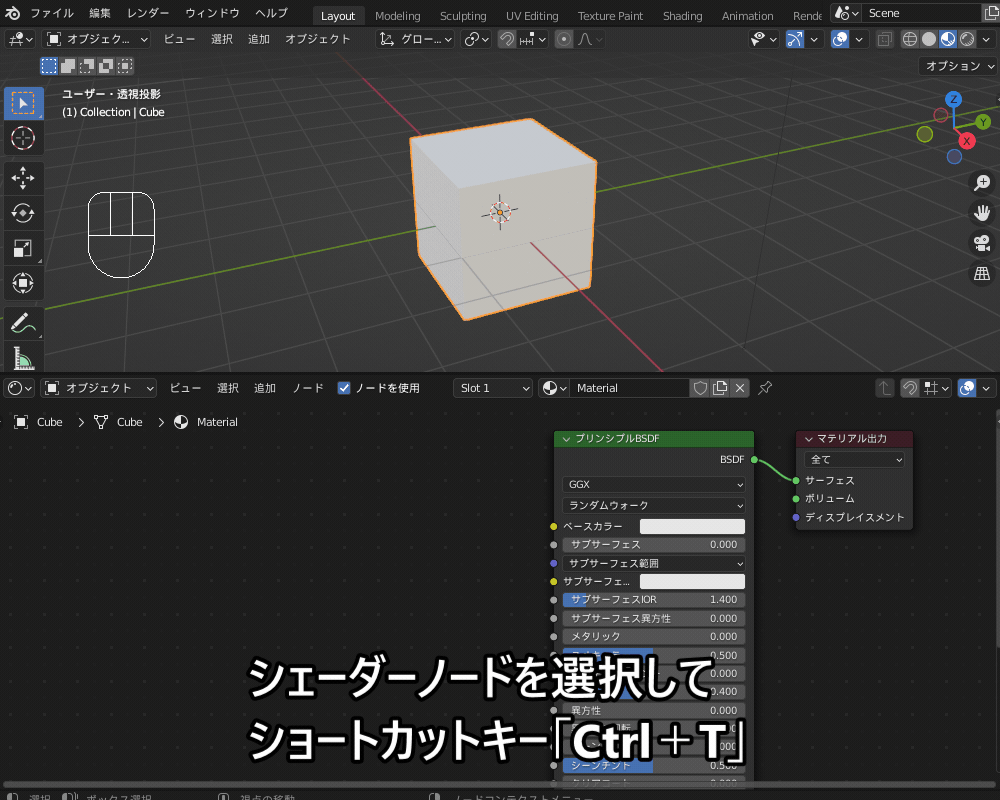Open the Slot 1 material slot dropdown
The height and width of the screenshot is (800, 1000).
(492, 387)
